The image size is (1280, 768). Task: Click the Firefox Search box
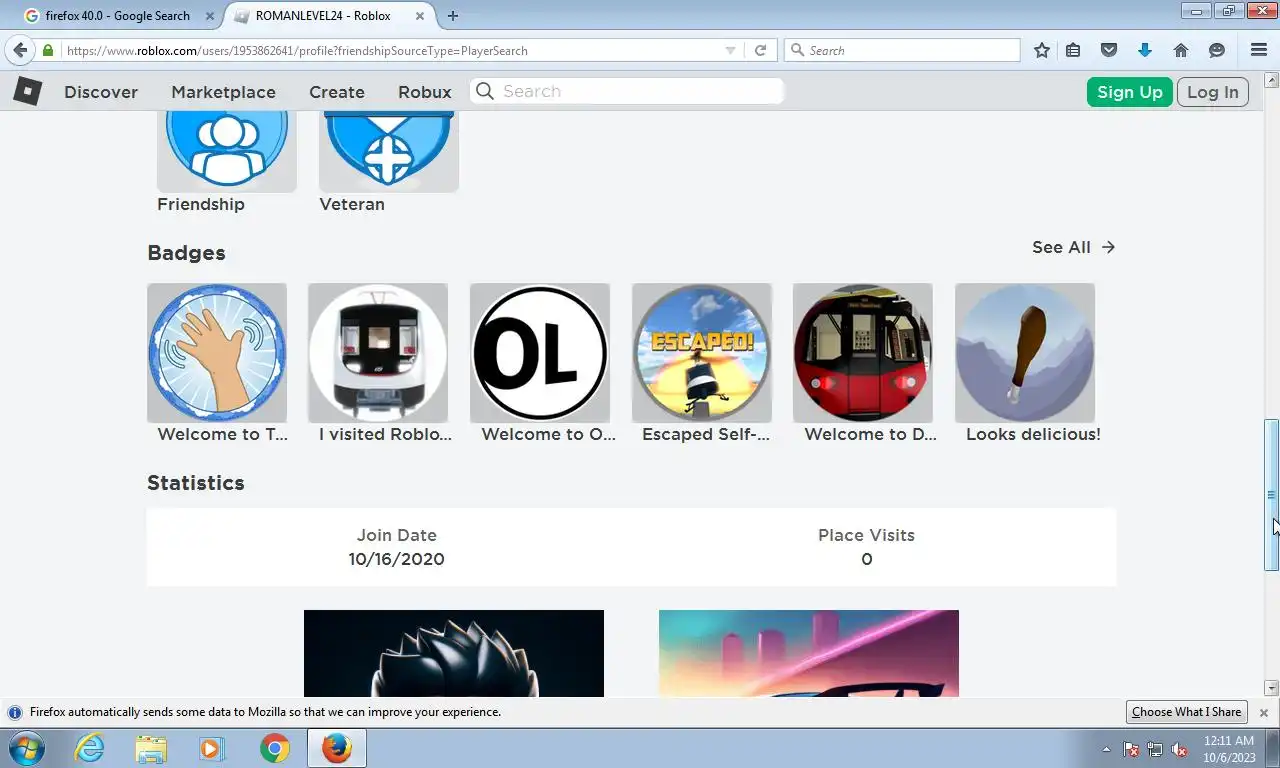902,50
